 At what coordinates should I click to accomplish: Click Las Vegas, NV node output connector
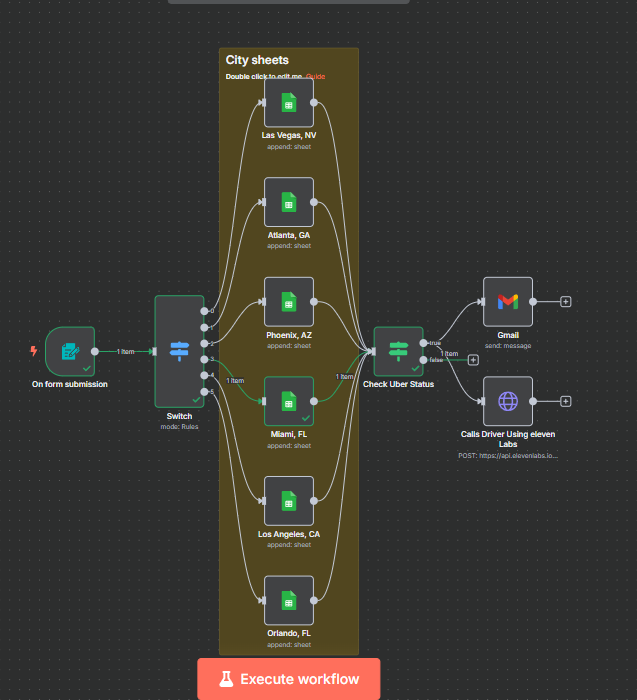[314, 103]
